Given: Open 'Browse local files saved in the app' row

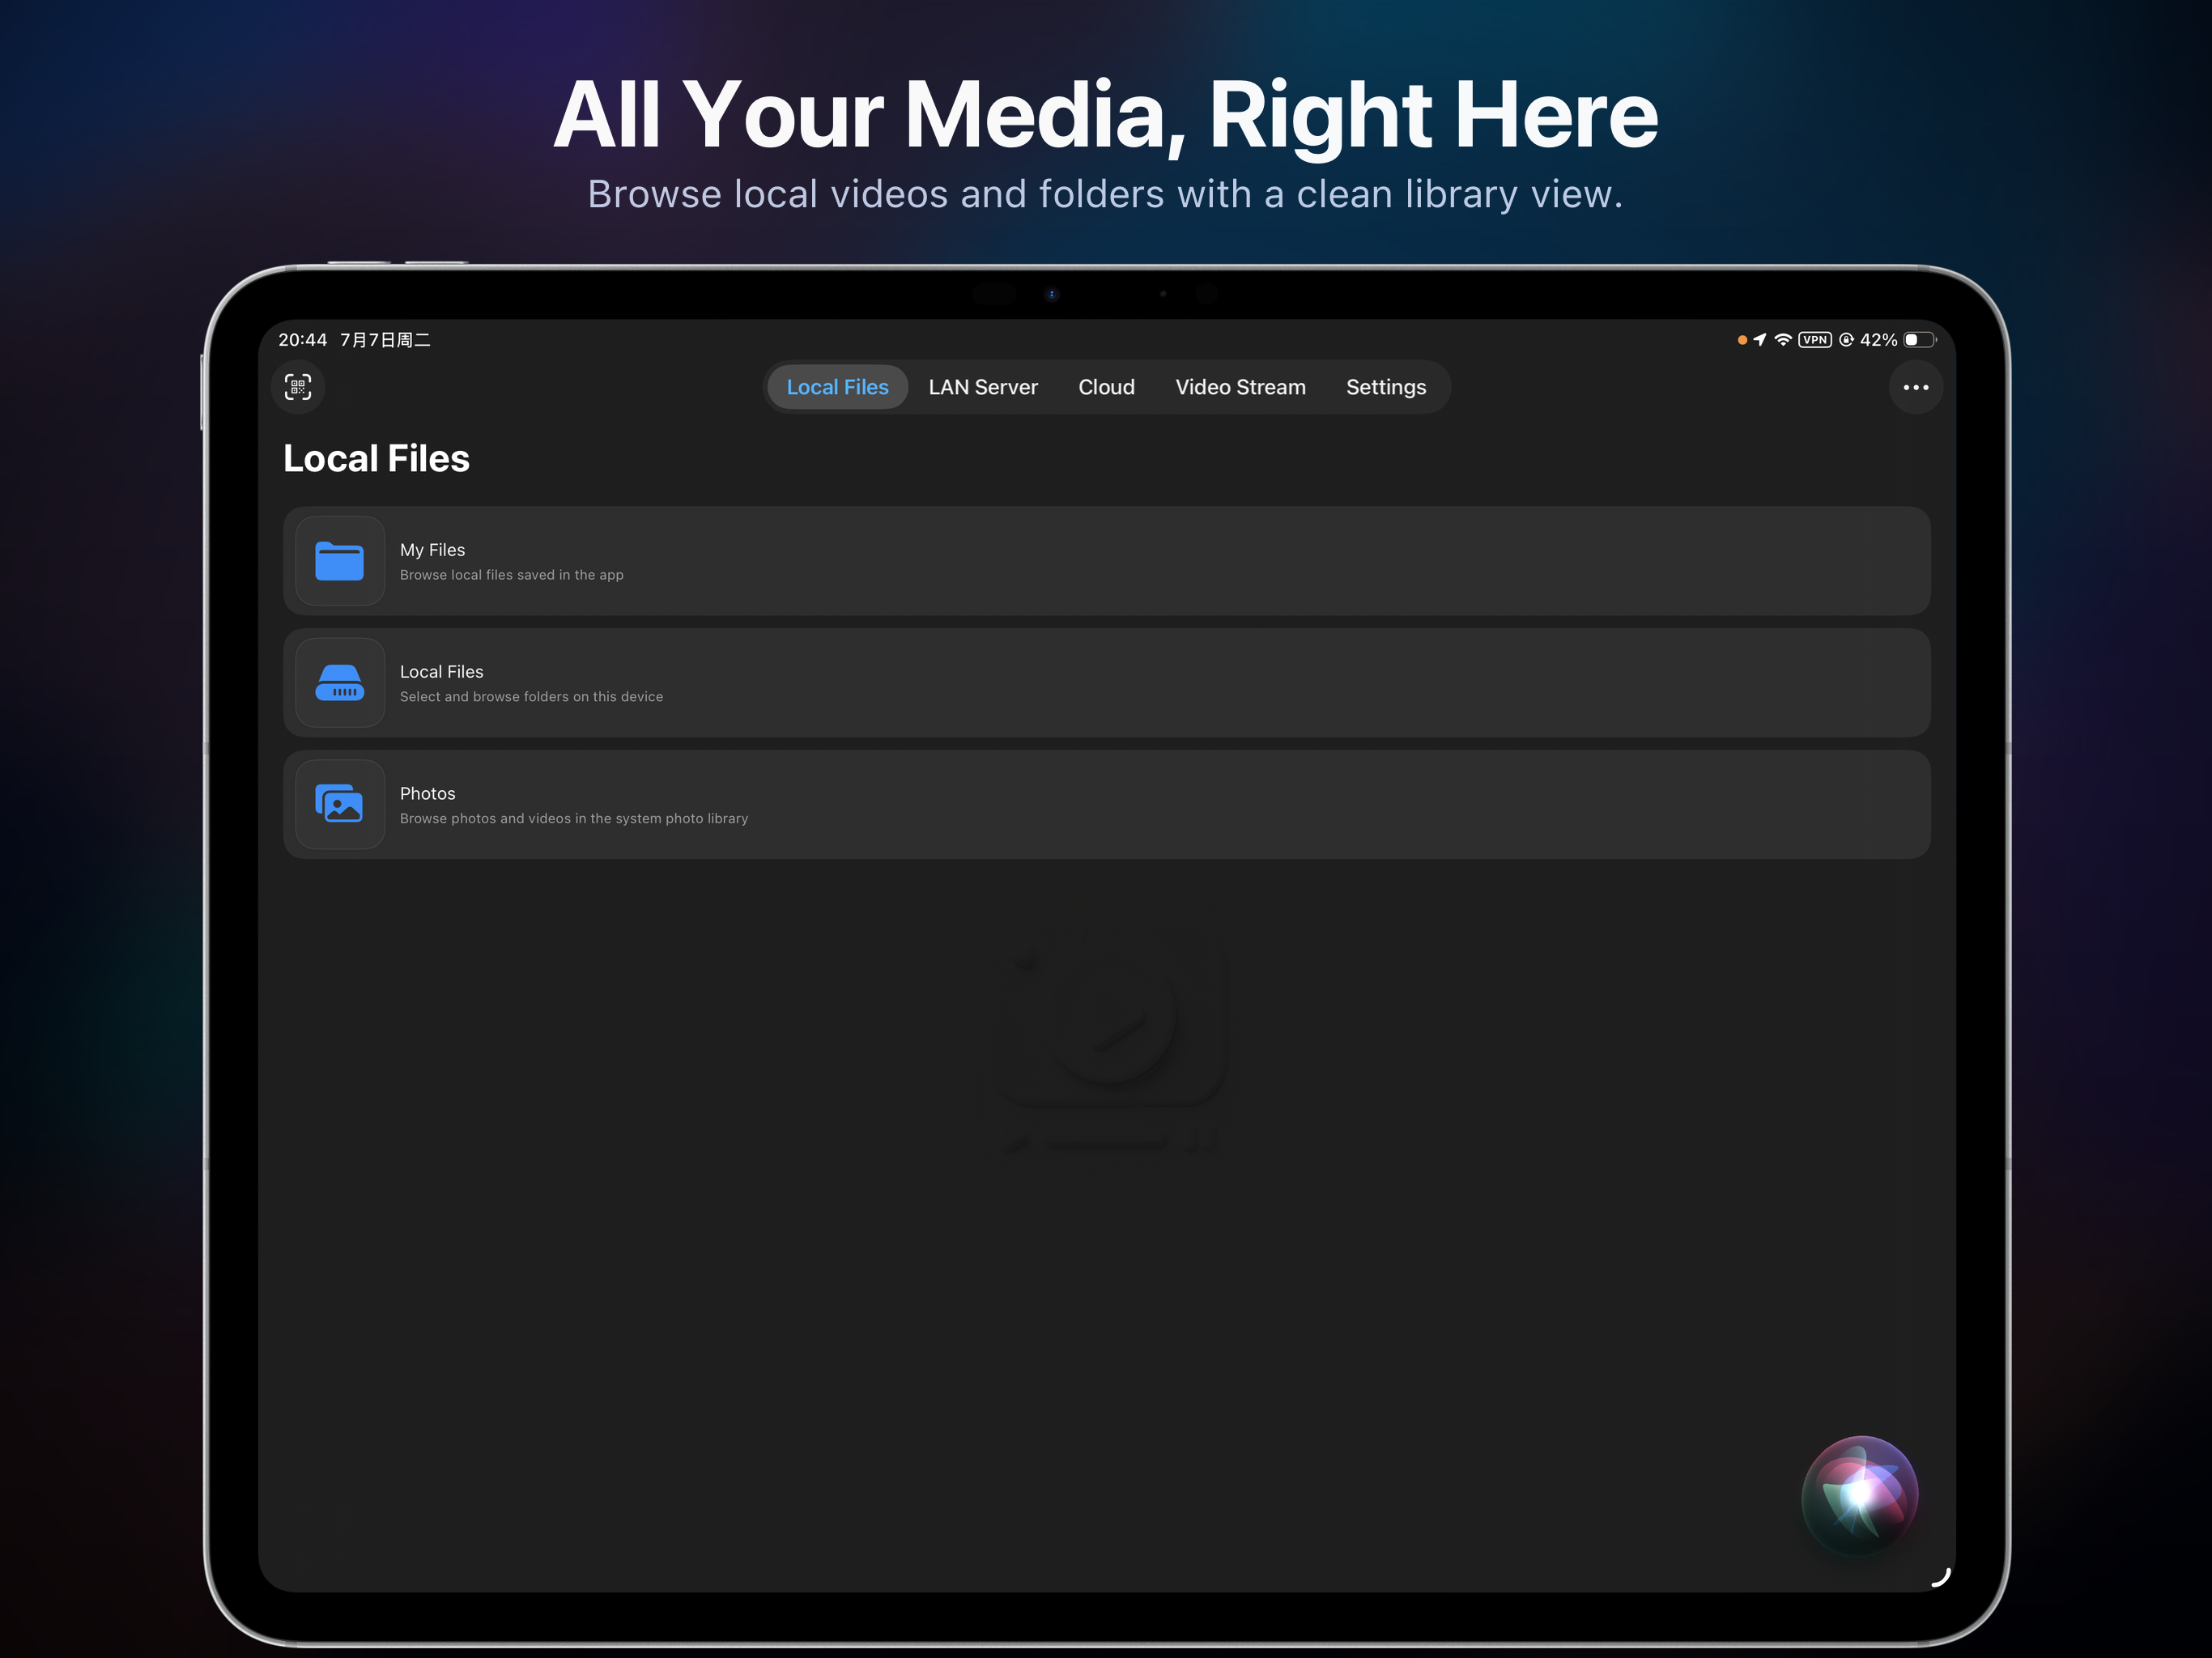Looking at the screenshot, I should [1106, 561].
